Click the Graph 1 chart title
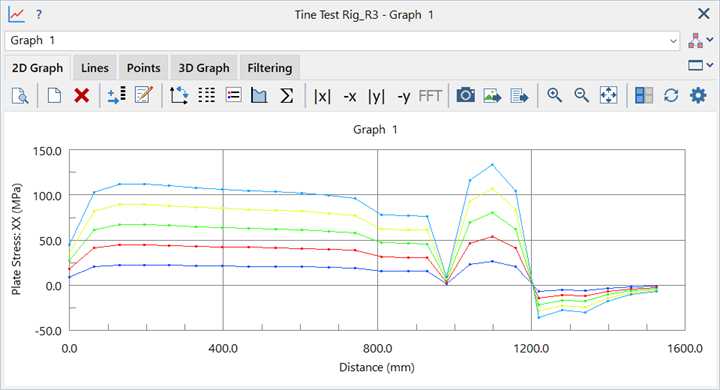Image resolution: width=720 pixels, height=390 pixels. pyautogui.click(x=375, y=130)
